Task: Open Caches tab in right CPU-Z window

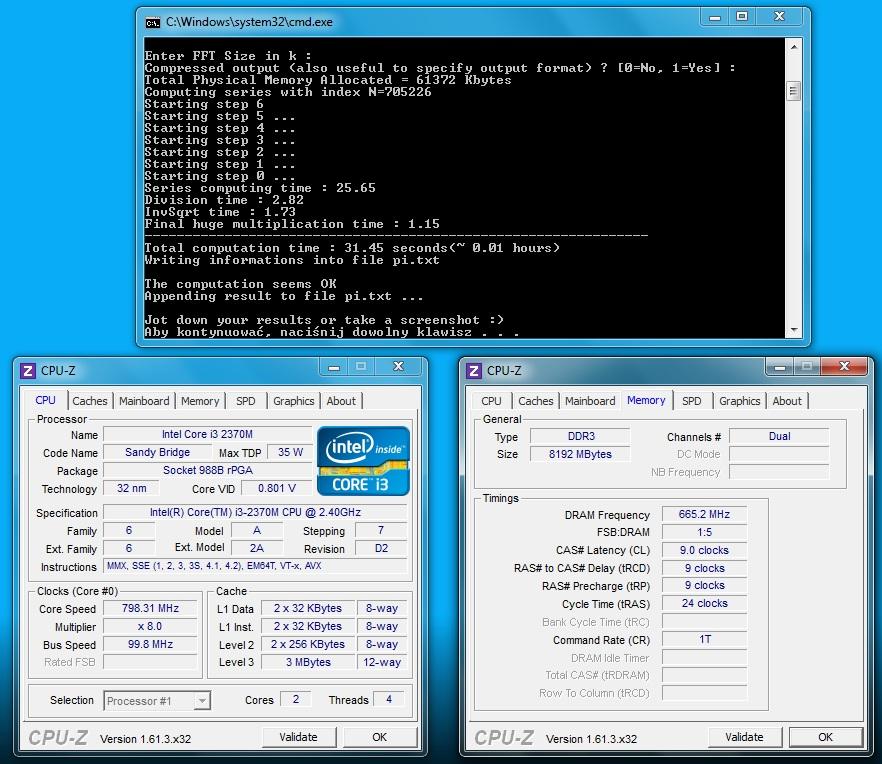Action: point(536,401)
